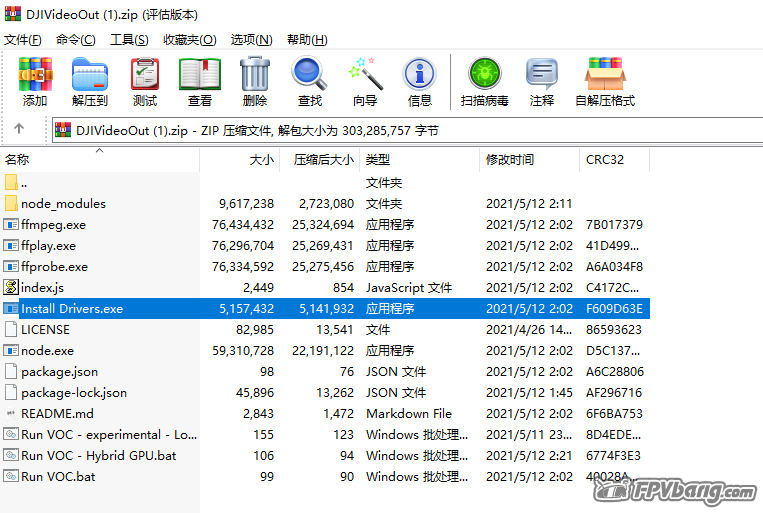Go up one level with arrow button
The height and width of the screenshot is (513, 763).
[x=19, y=128]
